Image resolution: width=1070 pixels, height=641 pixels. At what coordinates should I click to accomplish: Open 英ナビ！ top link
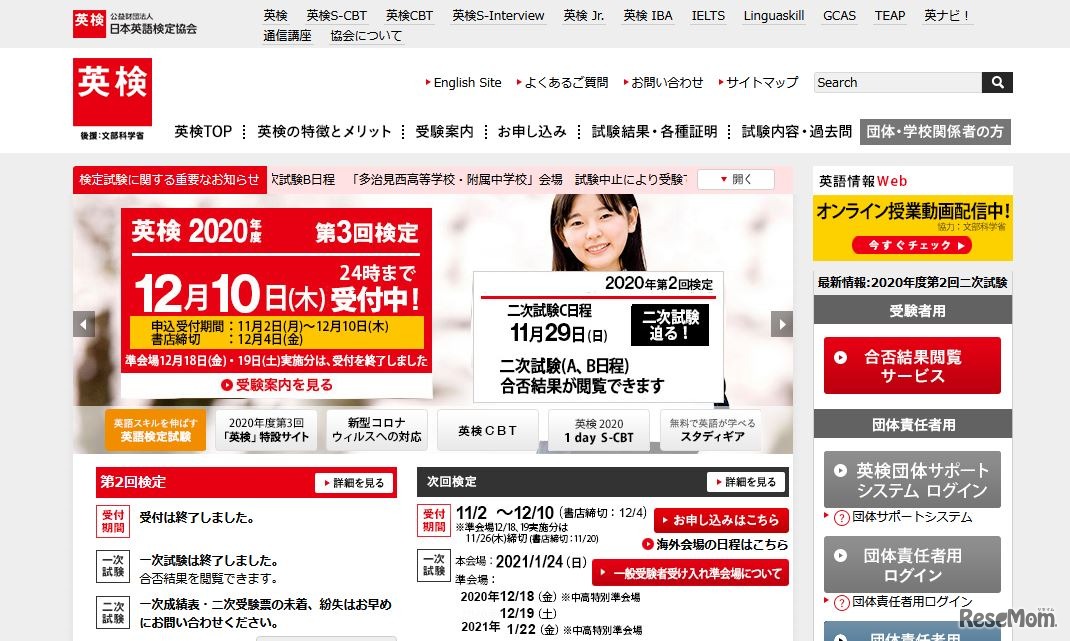coord(947,15)
